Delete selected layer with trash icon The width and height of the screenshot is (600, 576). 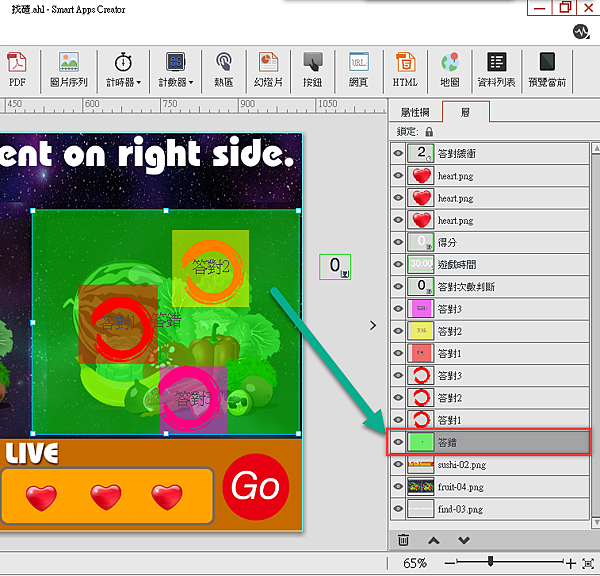tap(403, 540)
